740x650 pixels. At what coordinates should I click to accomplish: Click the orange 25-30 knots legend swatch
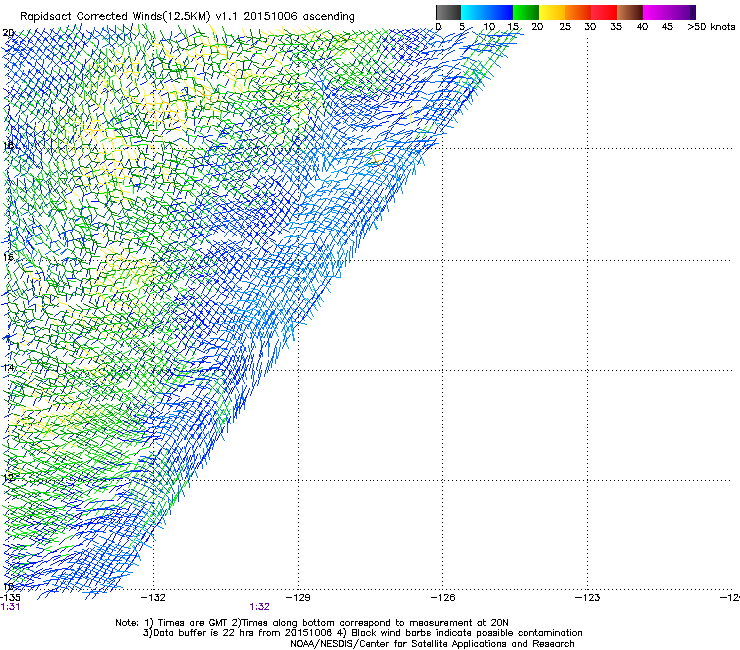(x=578, y=12)
